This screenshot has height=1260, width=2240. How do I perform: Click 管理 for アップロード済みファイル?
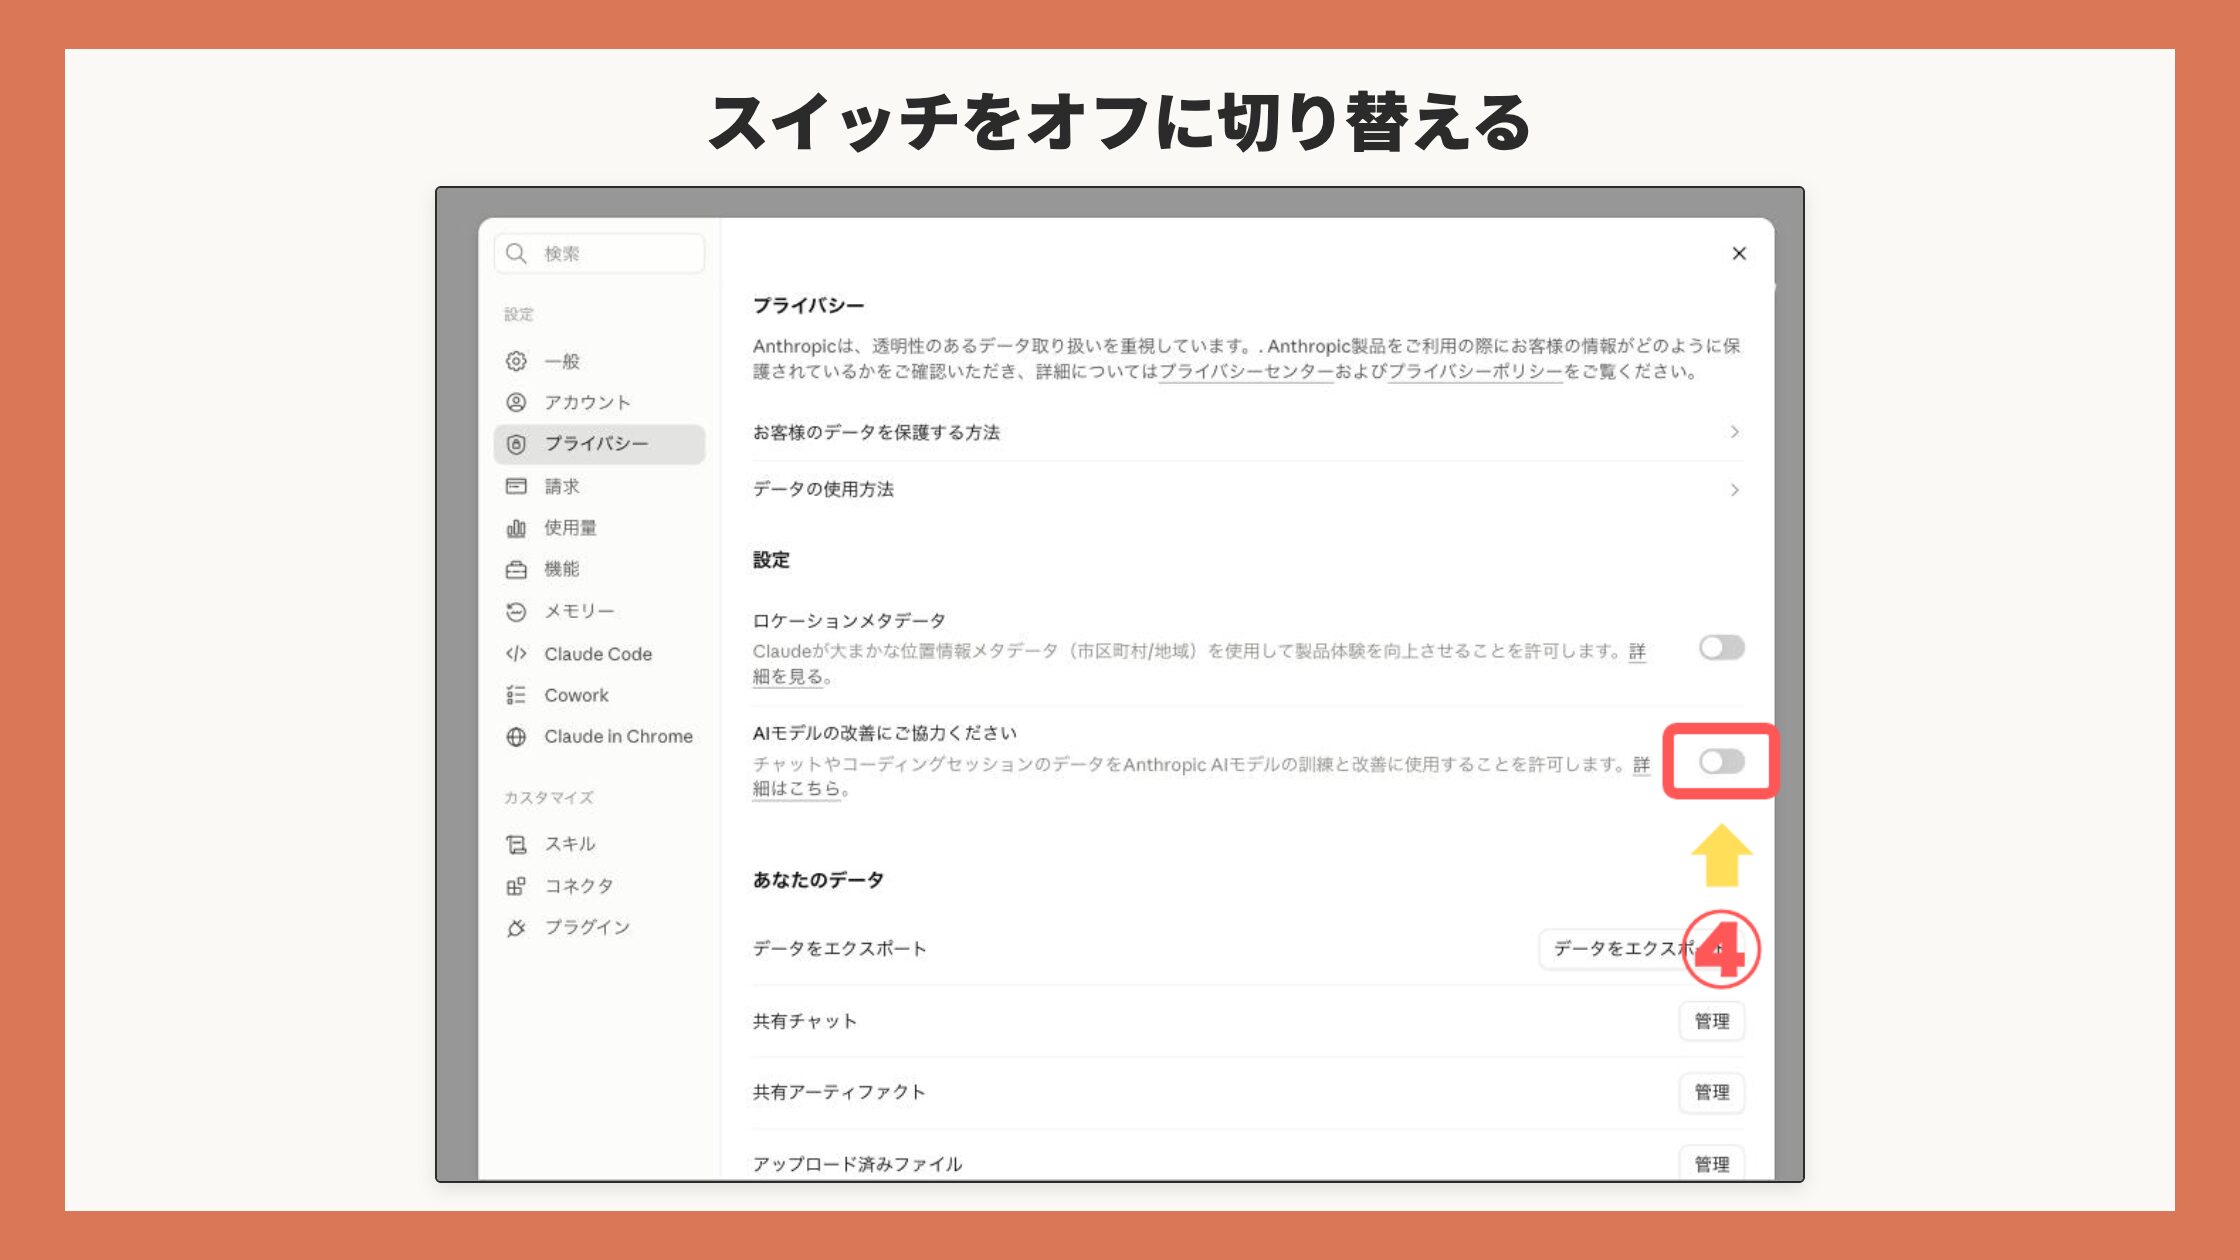pos(1711,1163)
